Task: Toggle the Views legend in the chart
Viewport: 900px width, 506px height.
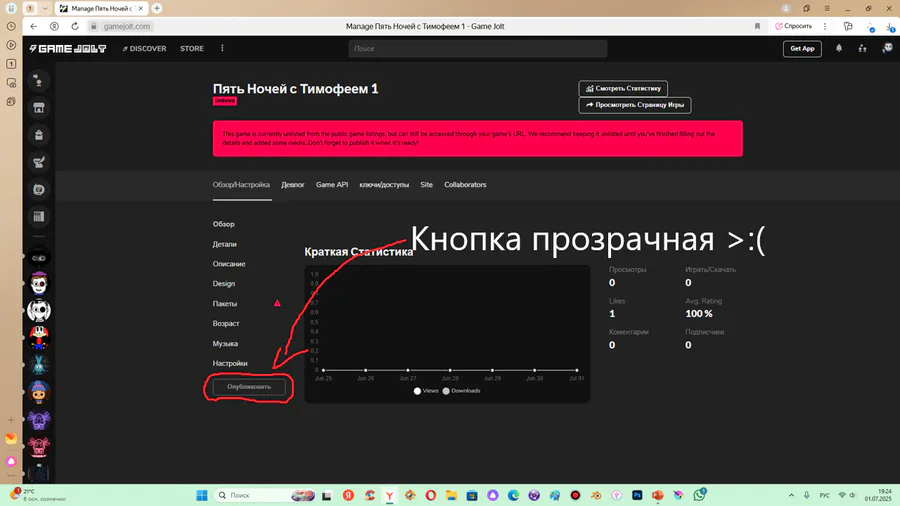Action: click(426, 391)
